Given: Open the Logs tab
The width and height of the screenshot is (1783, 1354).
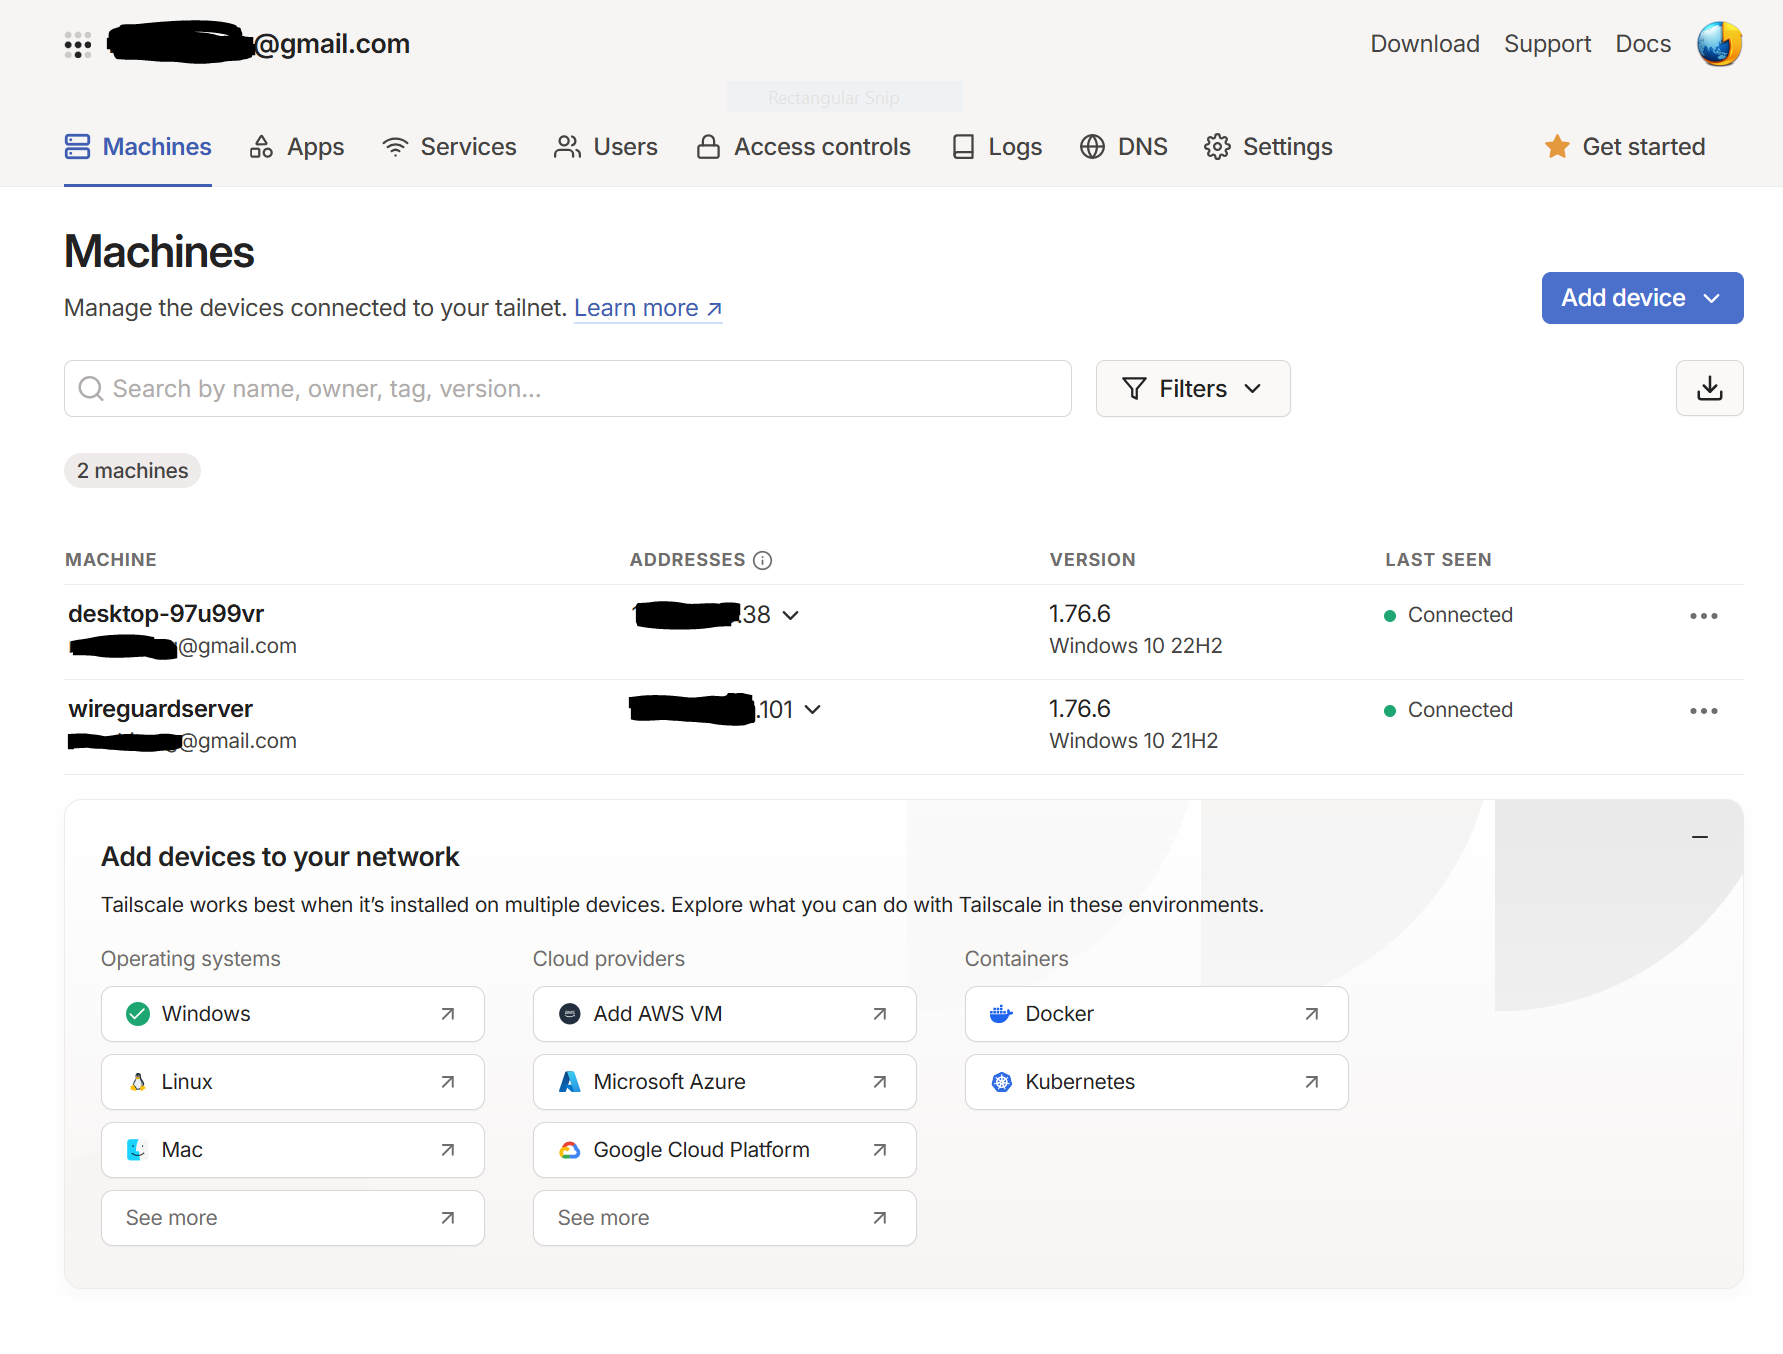Looking at the screenshot, I should 996,147.
